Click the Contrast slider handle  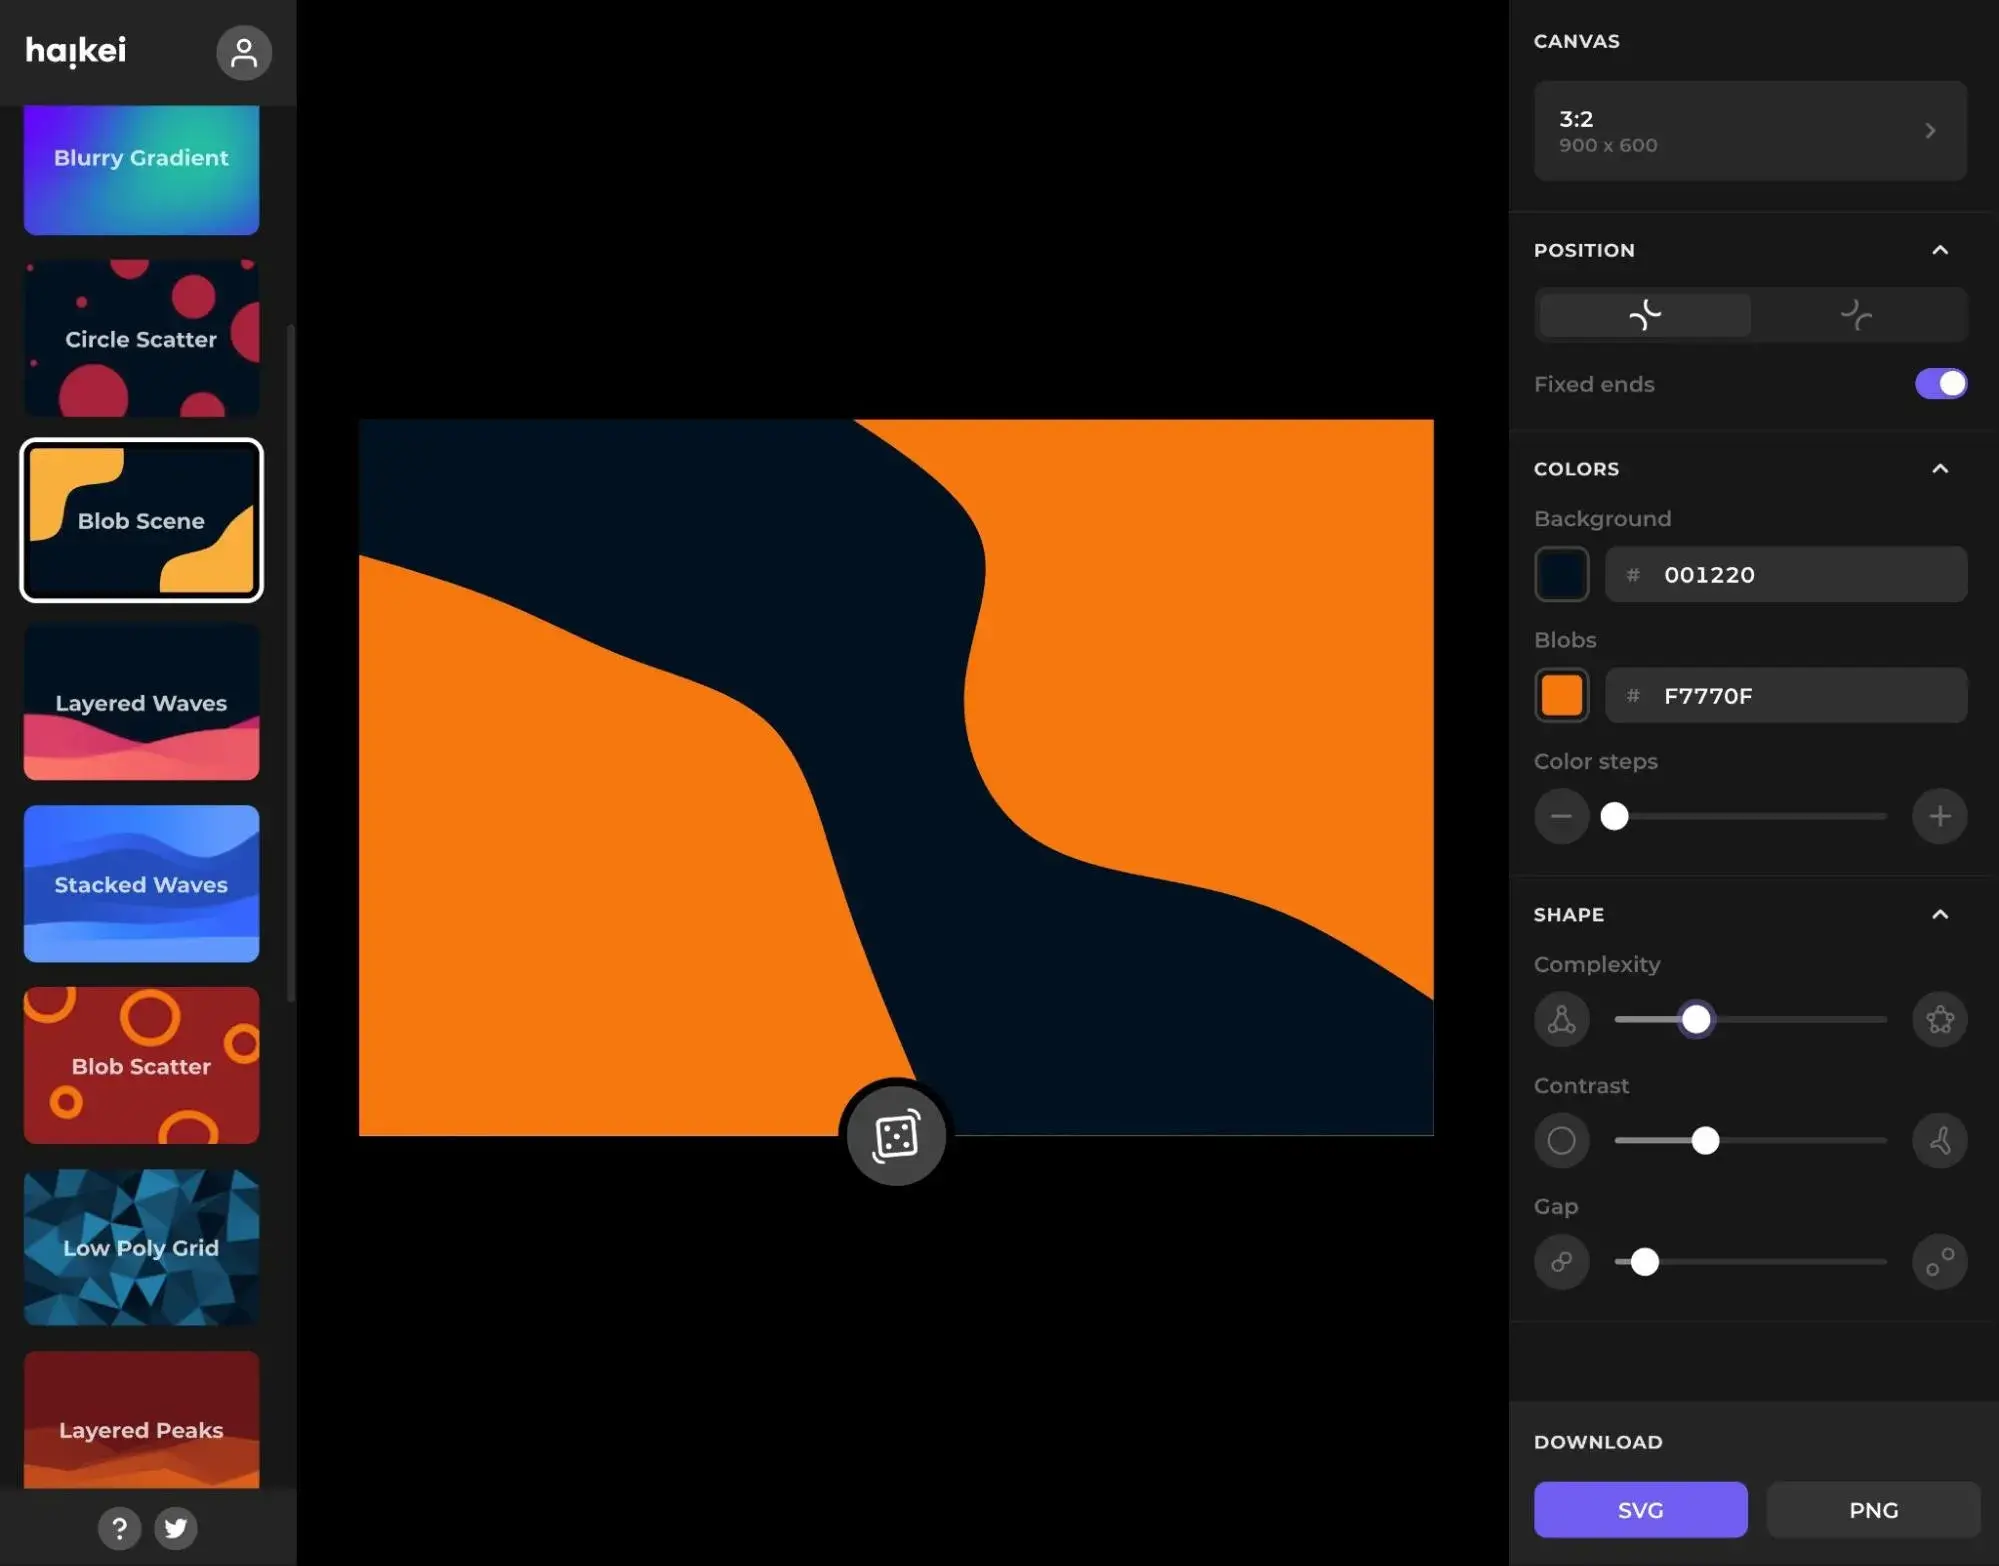tap(1705, 1140)
